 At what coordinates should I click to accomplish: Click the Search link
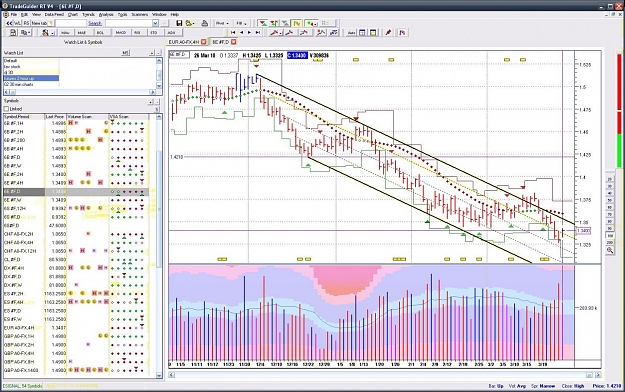point(95,23)
